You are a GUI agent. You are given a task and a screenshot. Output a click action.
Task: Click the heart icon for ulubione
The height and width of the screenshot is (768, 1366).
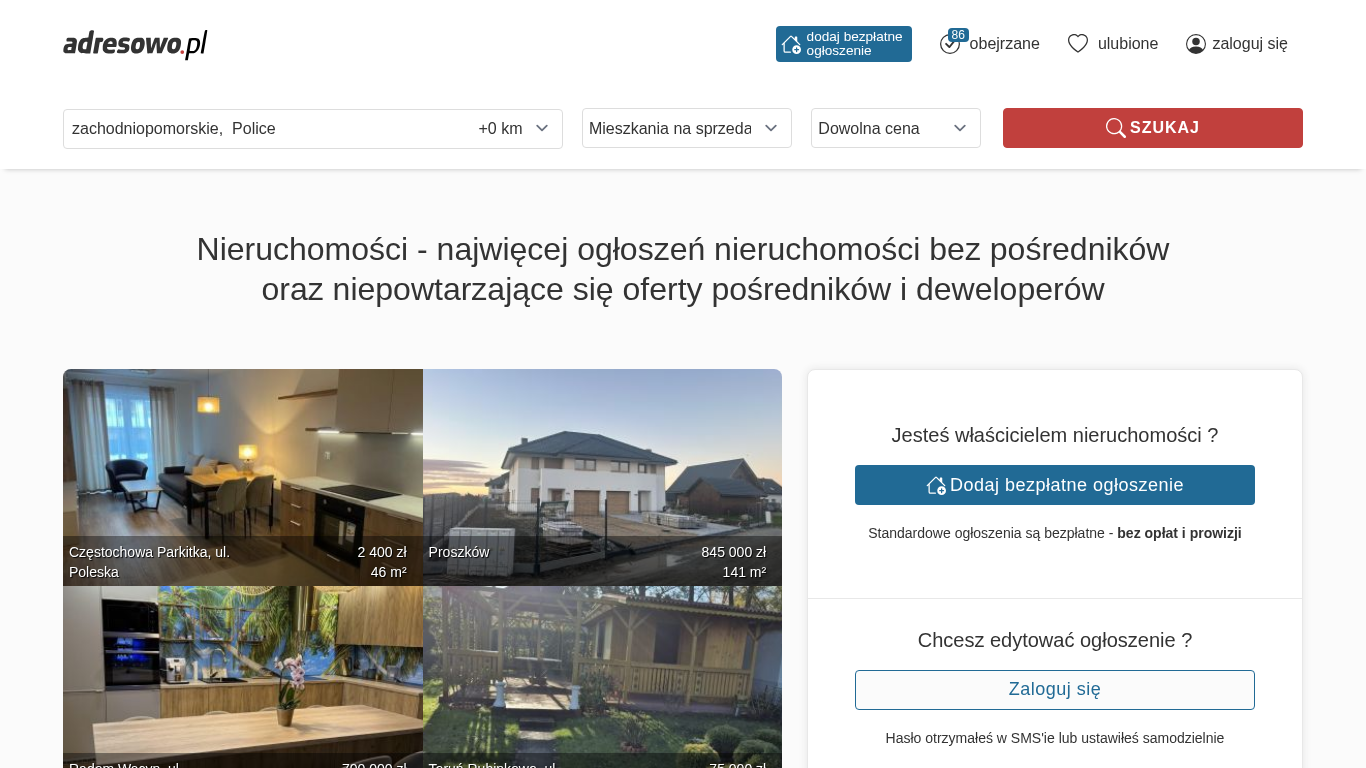(1077, 44)
